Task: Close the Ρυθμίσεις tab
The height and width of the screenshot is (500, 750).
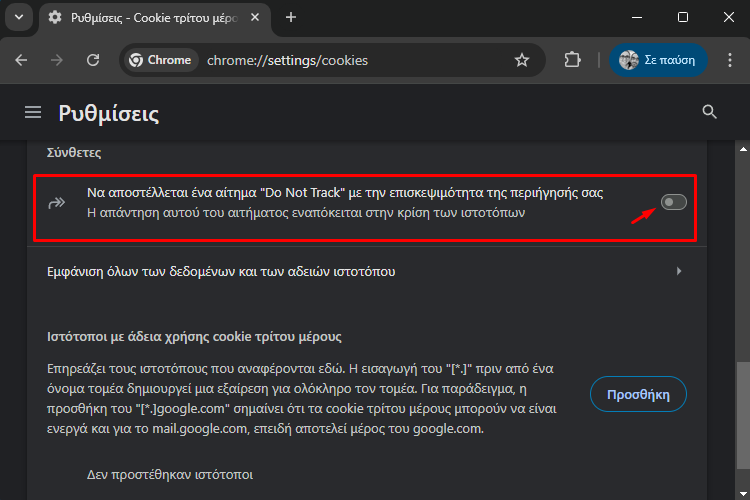Action: pos(255,18)
